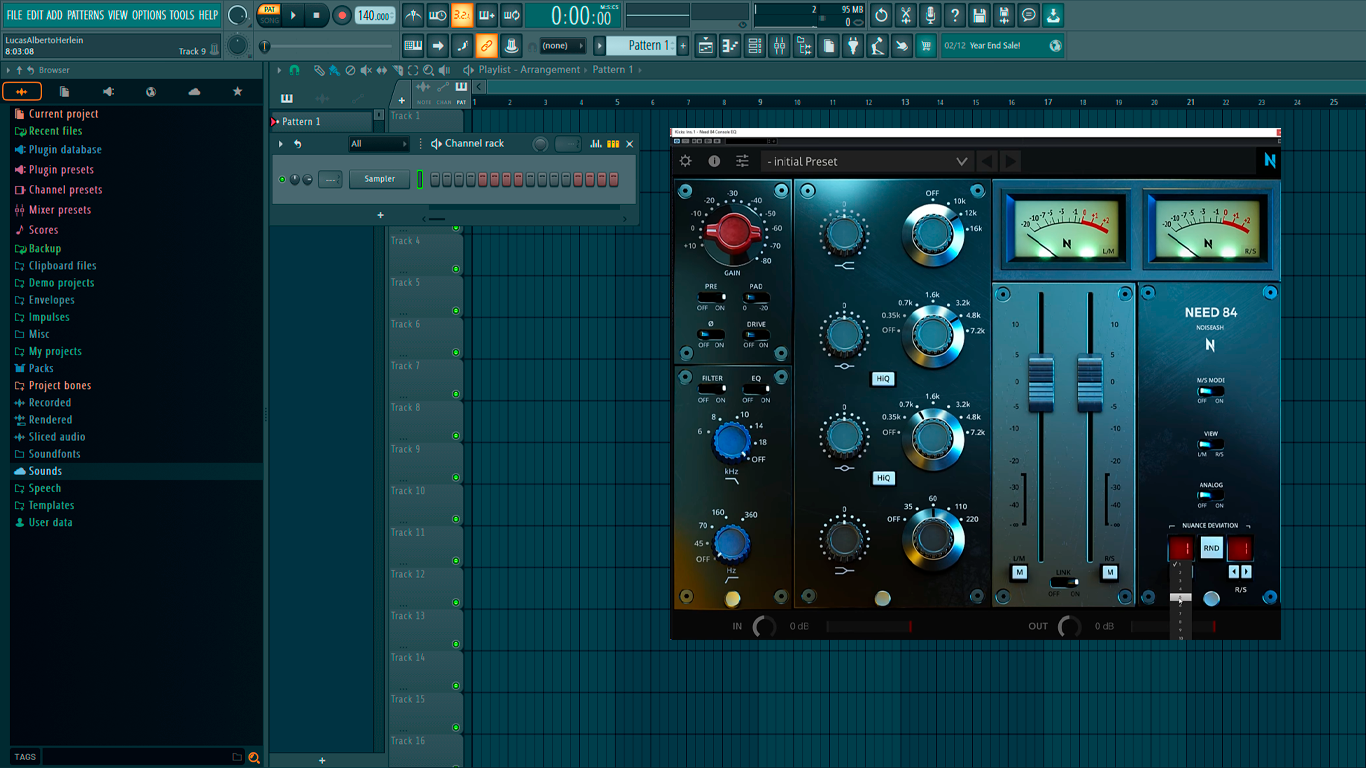Open the channel rack menu arrow

(x=281, y=144)
